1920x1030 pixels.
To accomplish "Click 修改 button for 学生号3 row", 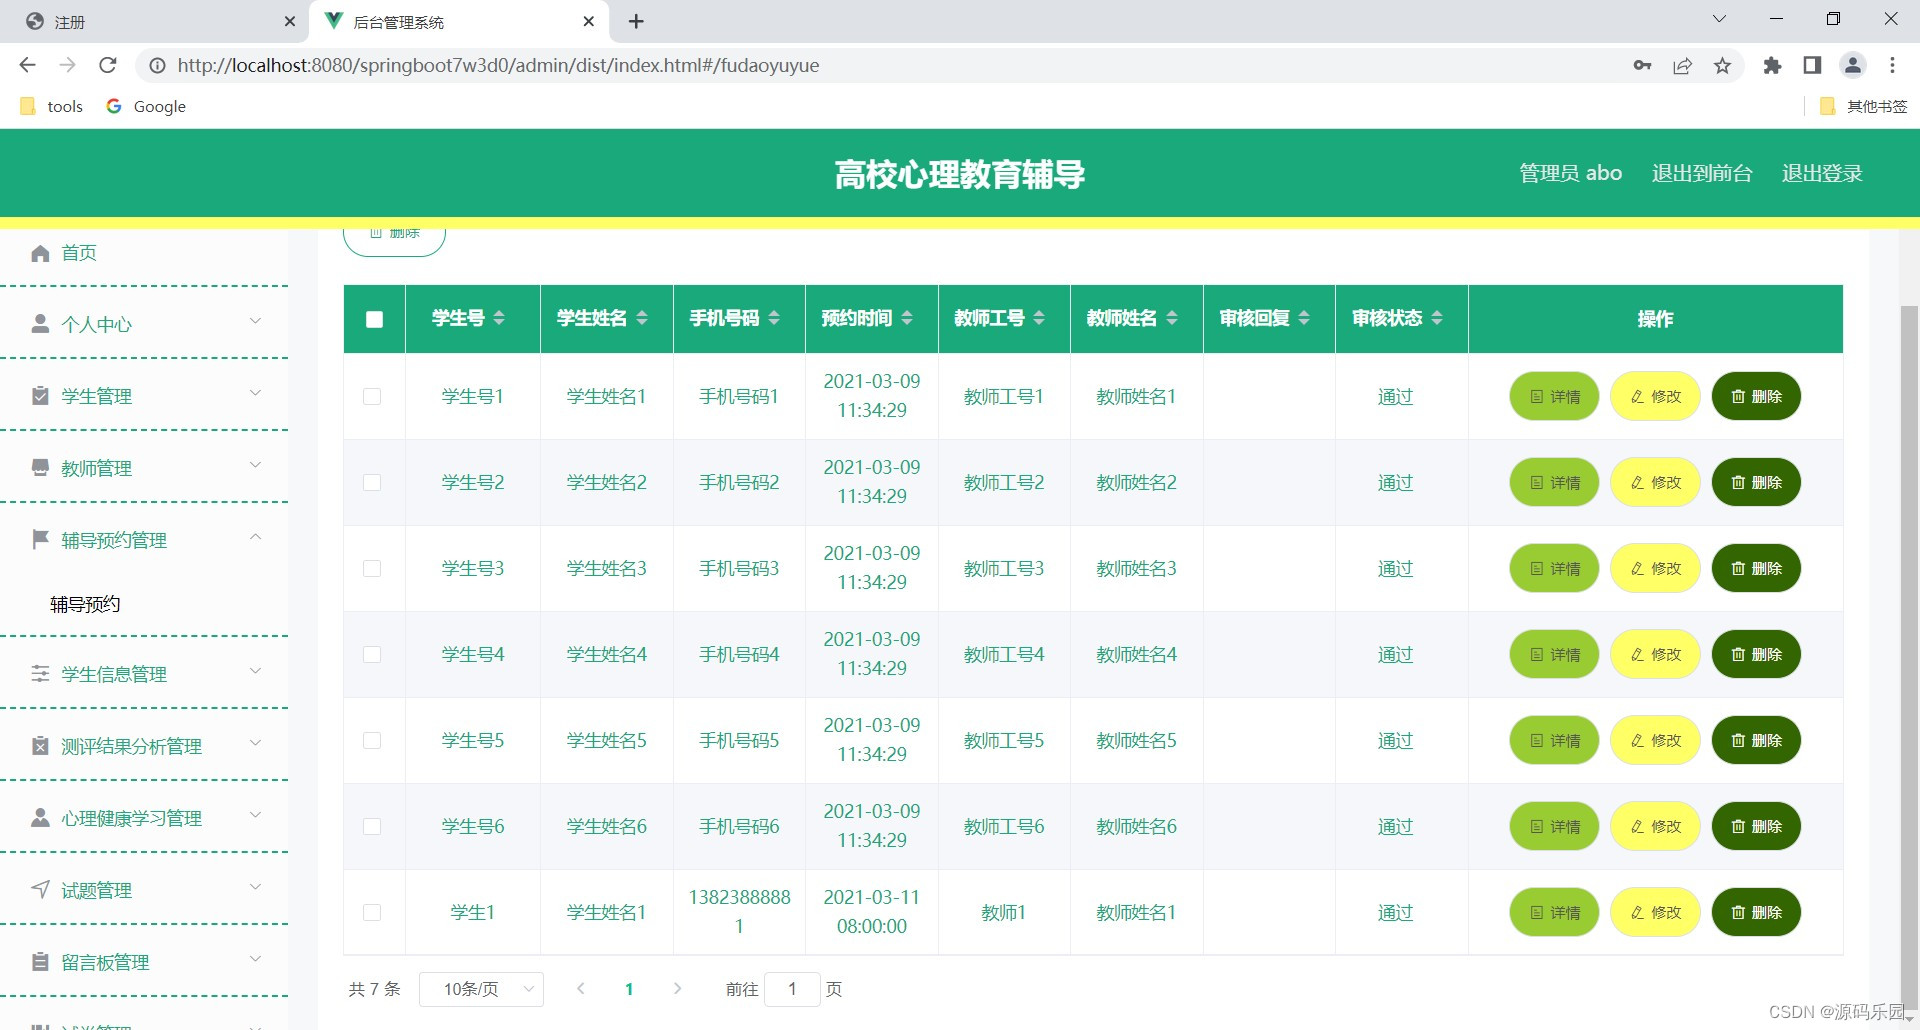I will 1655,568.
